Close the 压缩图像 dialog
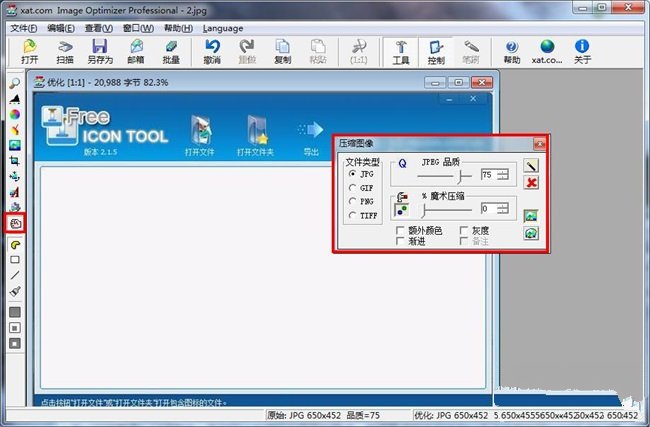 (x=539, y=144)
